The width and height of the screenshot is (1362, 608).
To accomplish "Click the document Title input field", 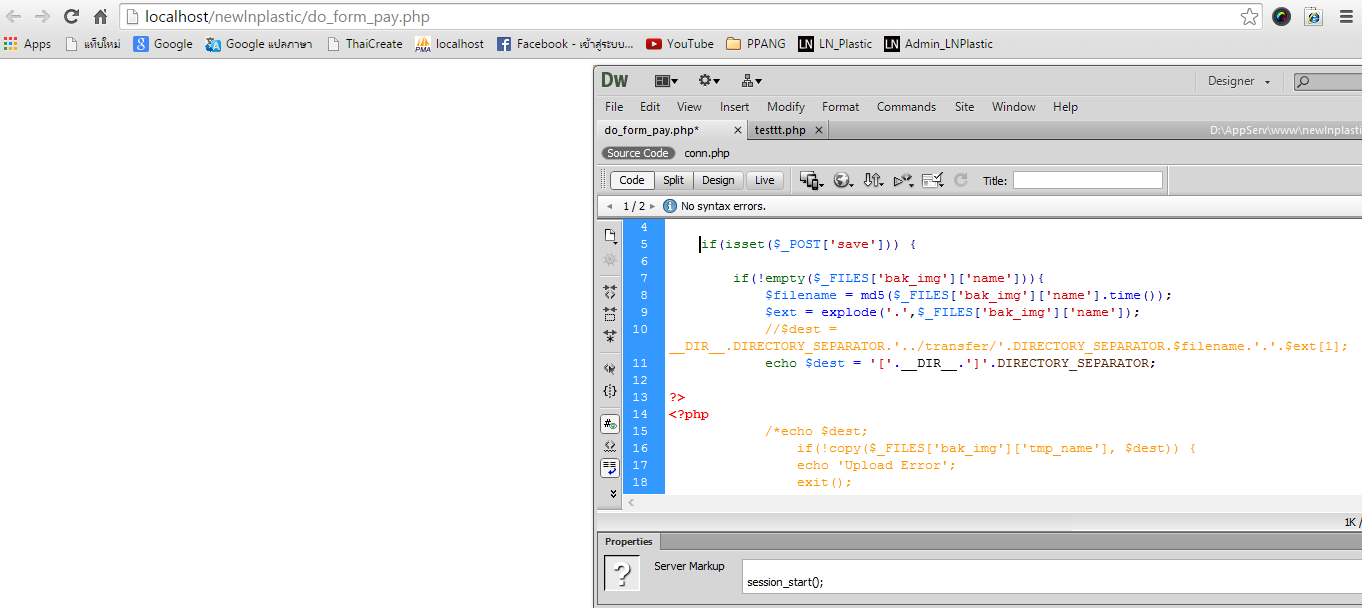I will point(1088,180).
